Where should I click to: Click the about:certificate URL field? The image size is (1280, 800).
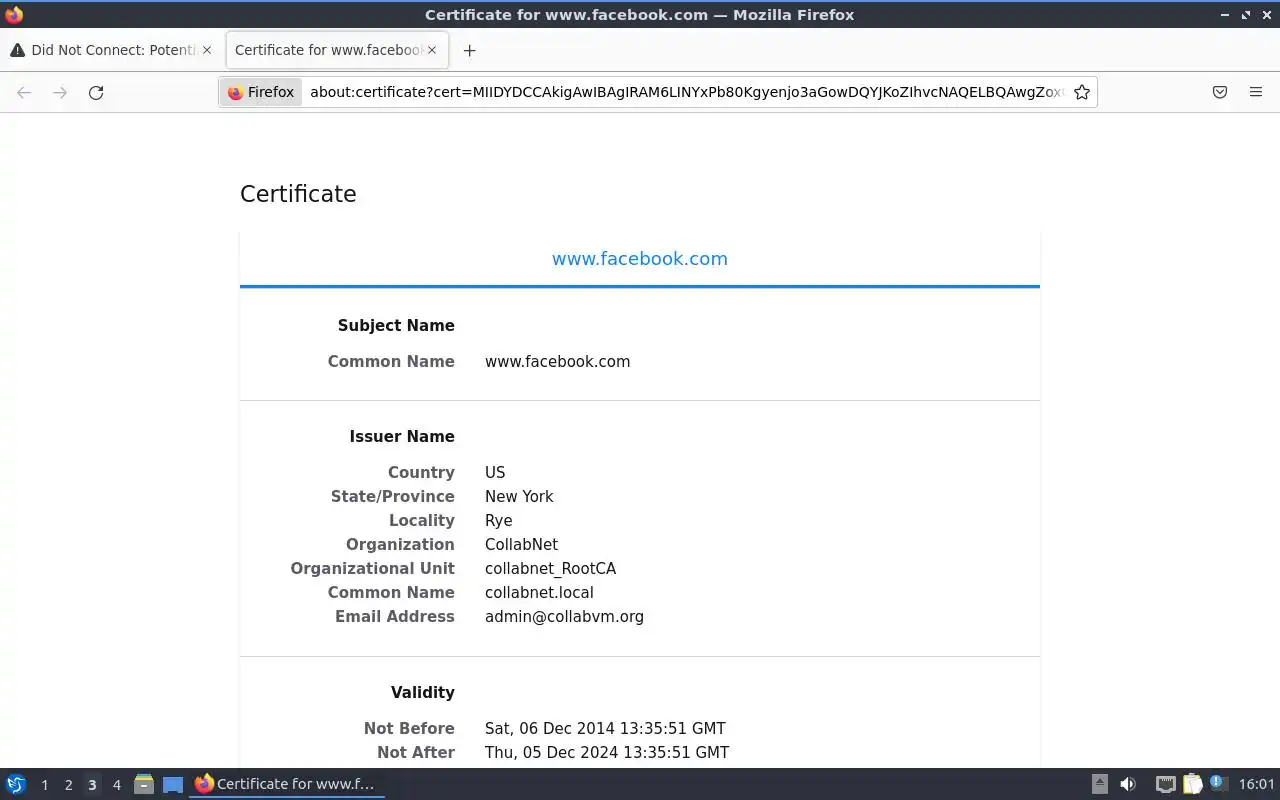[686, 92]
